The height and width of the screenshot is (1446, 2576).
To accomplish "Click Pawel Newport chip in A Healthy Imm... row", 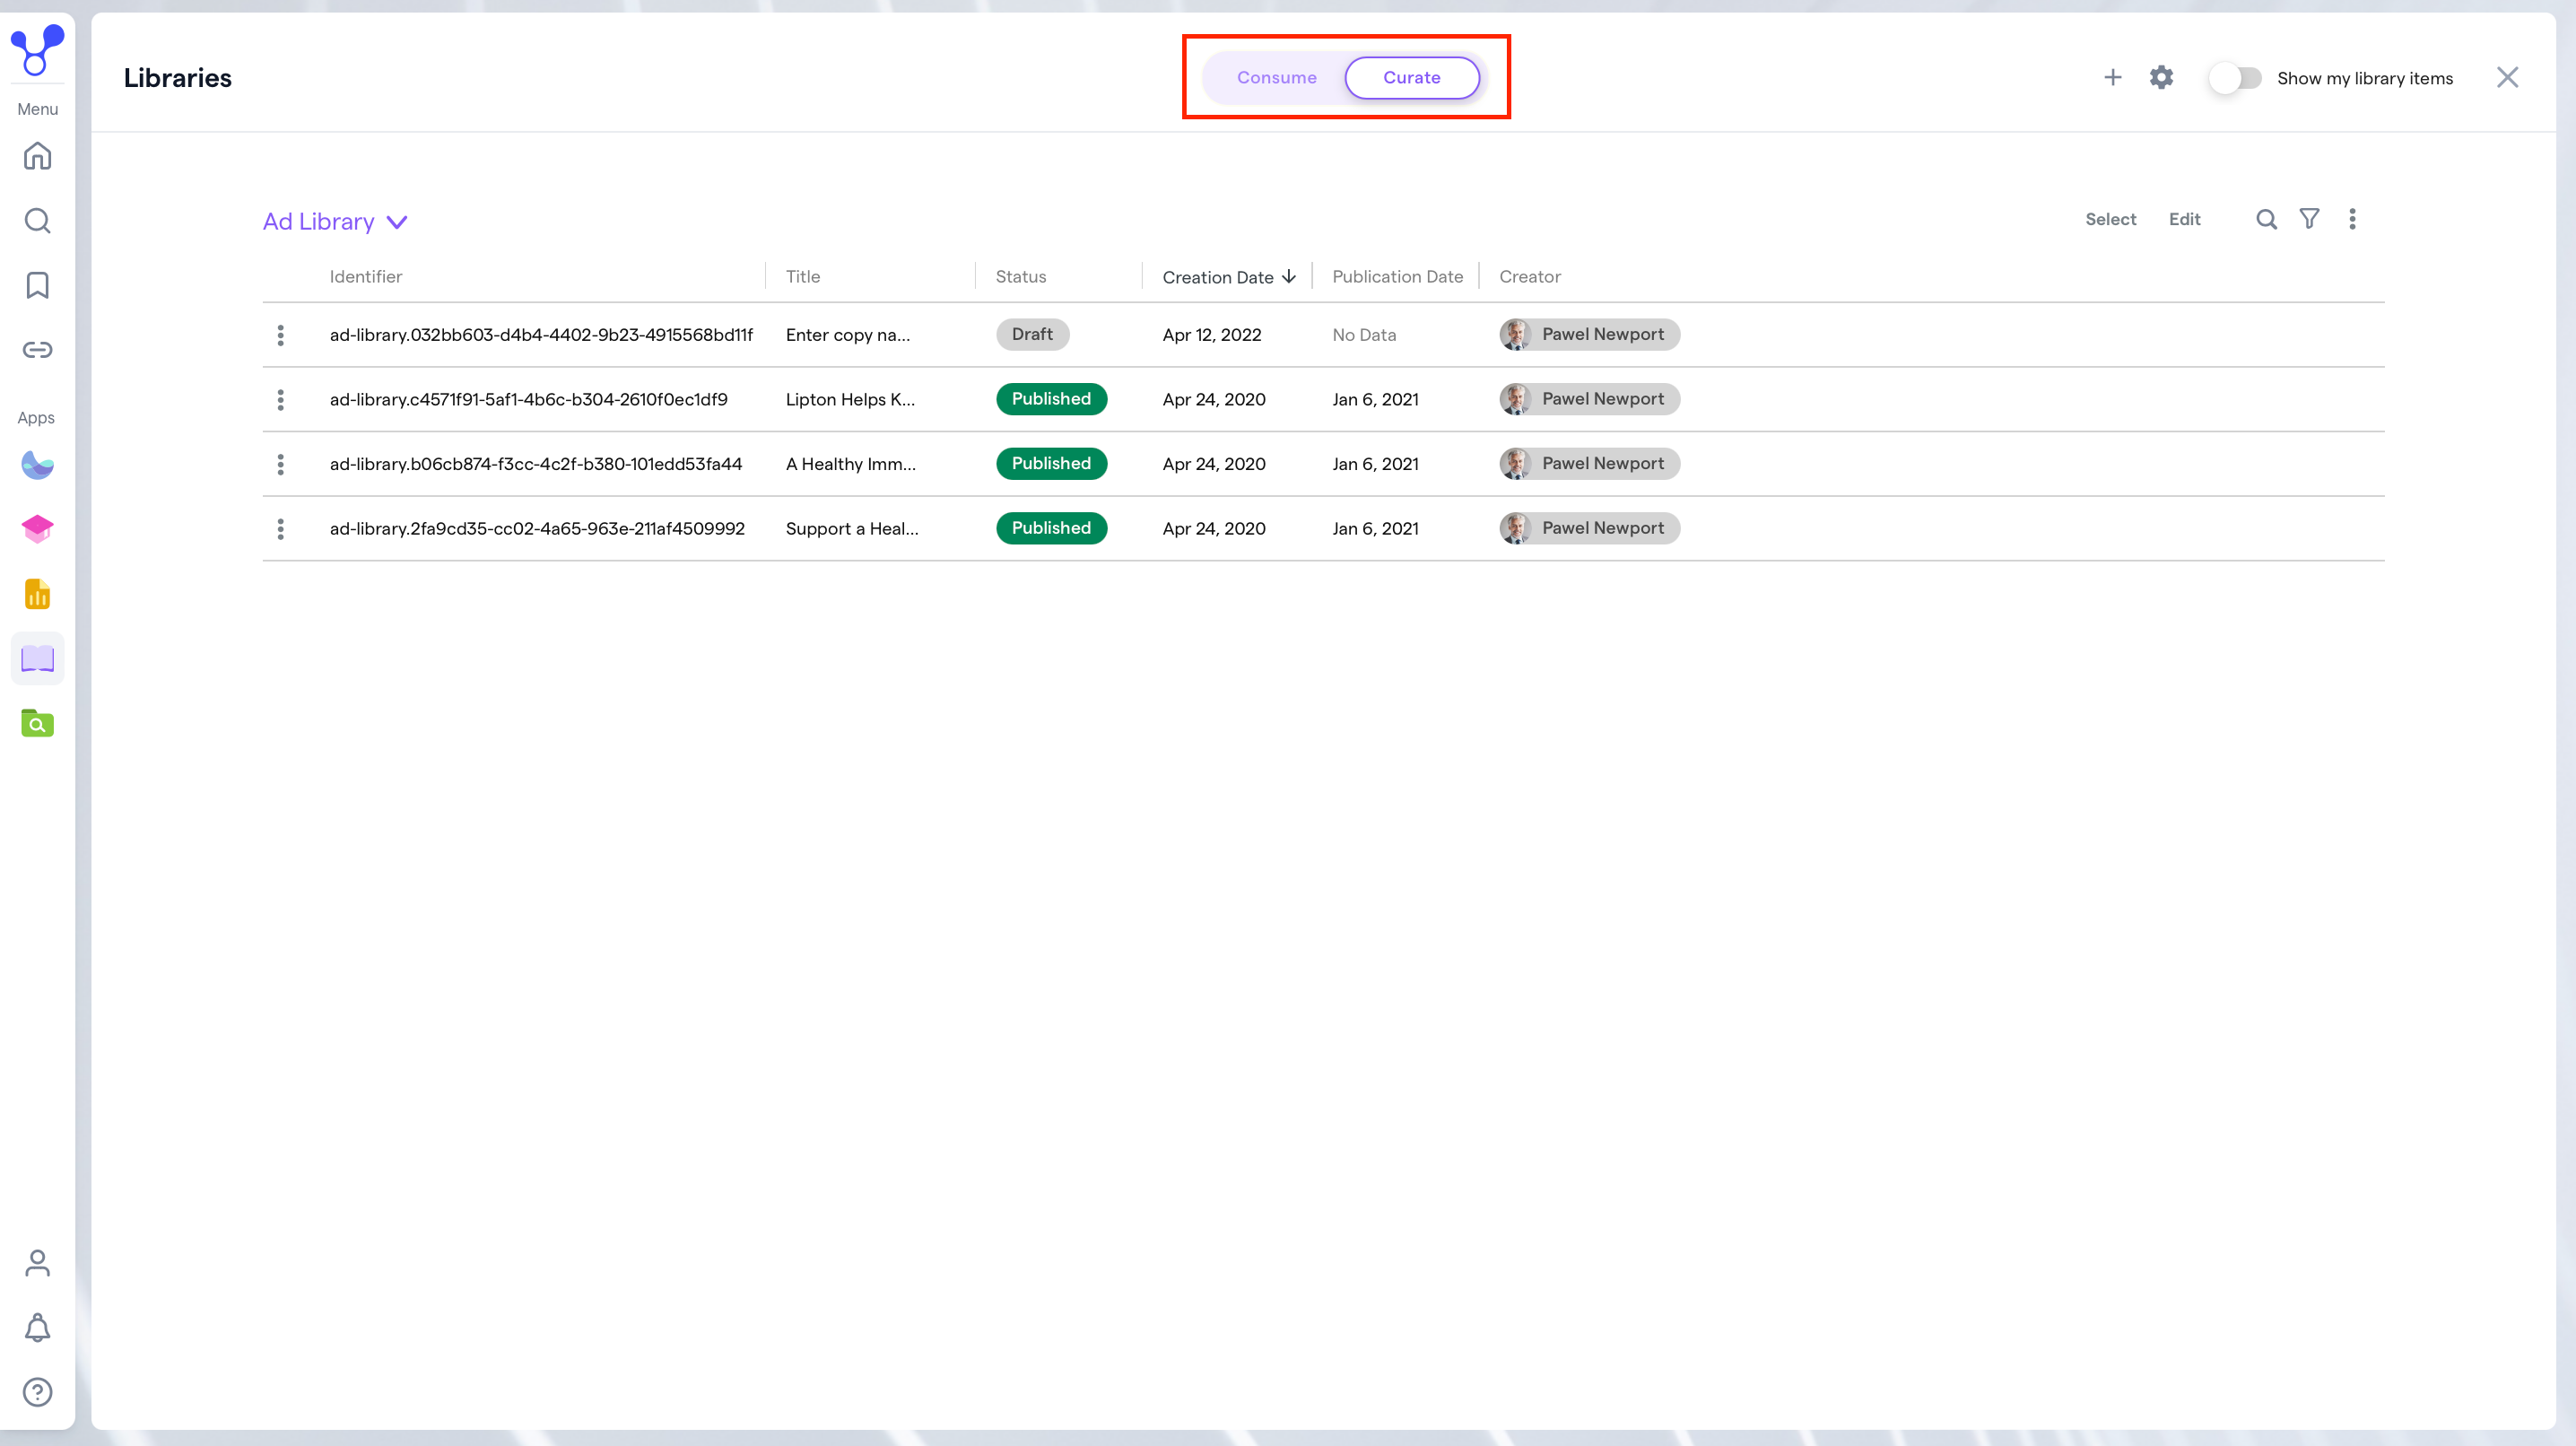I will (x=1590, y=463).
